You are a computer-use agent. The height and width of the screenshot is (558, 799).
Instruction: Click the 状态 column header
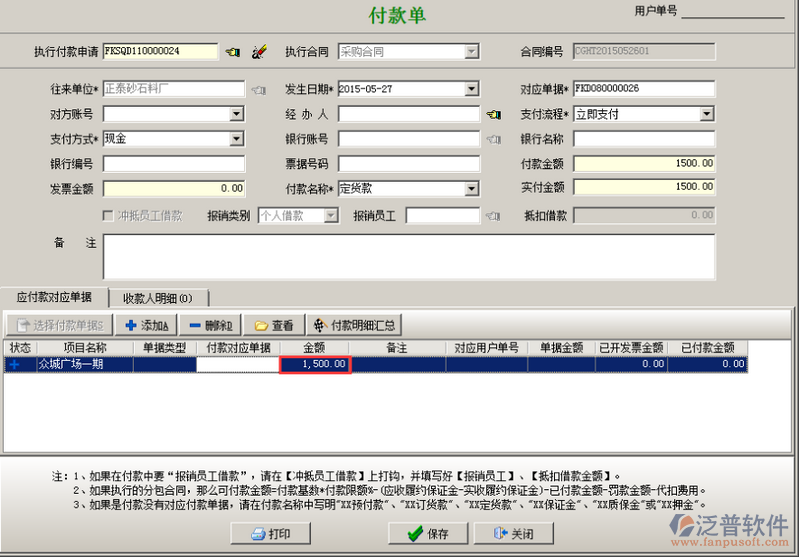(20, 348)
